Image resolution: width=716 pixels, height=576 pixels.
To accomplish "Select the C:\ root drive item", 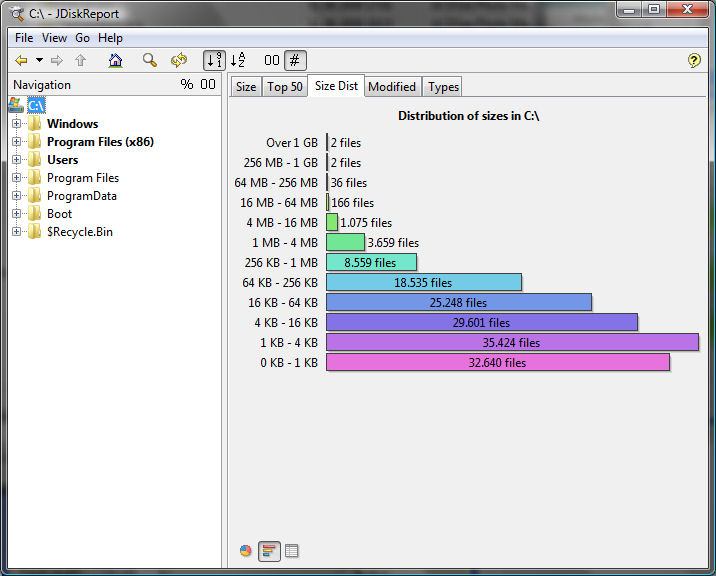I will coord(36,106).
